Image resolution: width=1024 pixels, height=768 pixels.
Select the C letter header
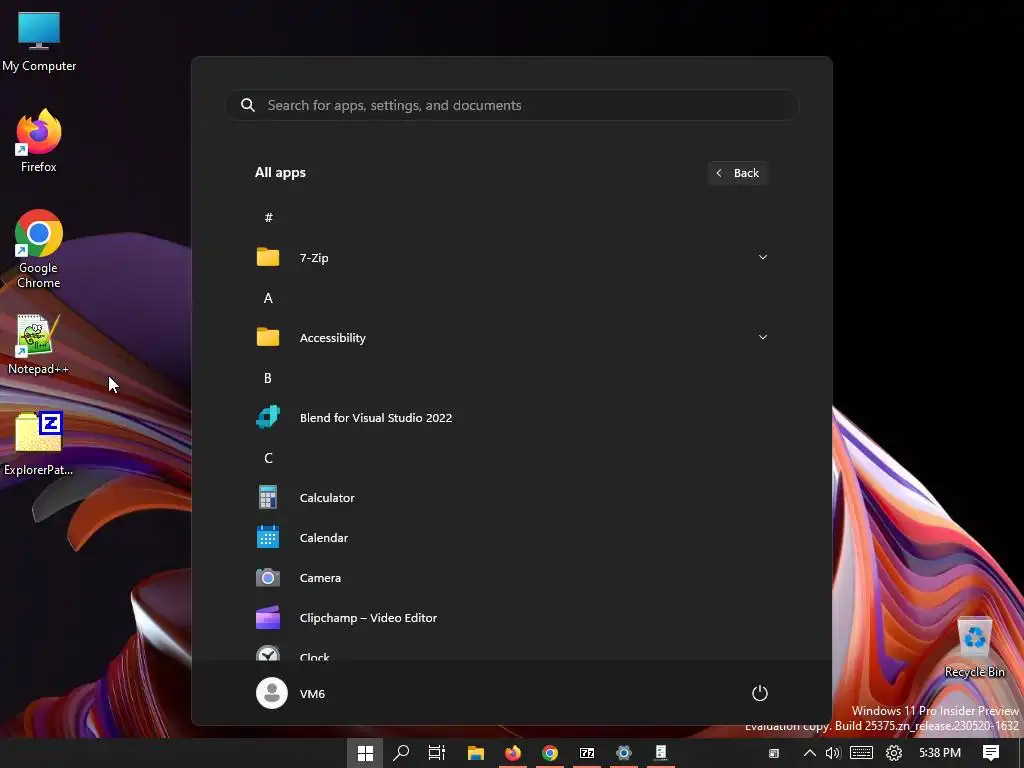tap(268, 458)
